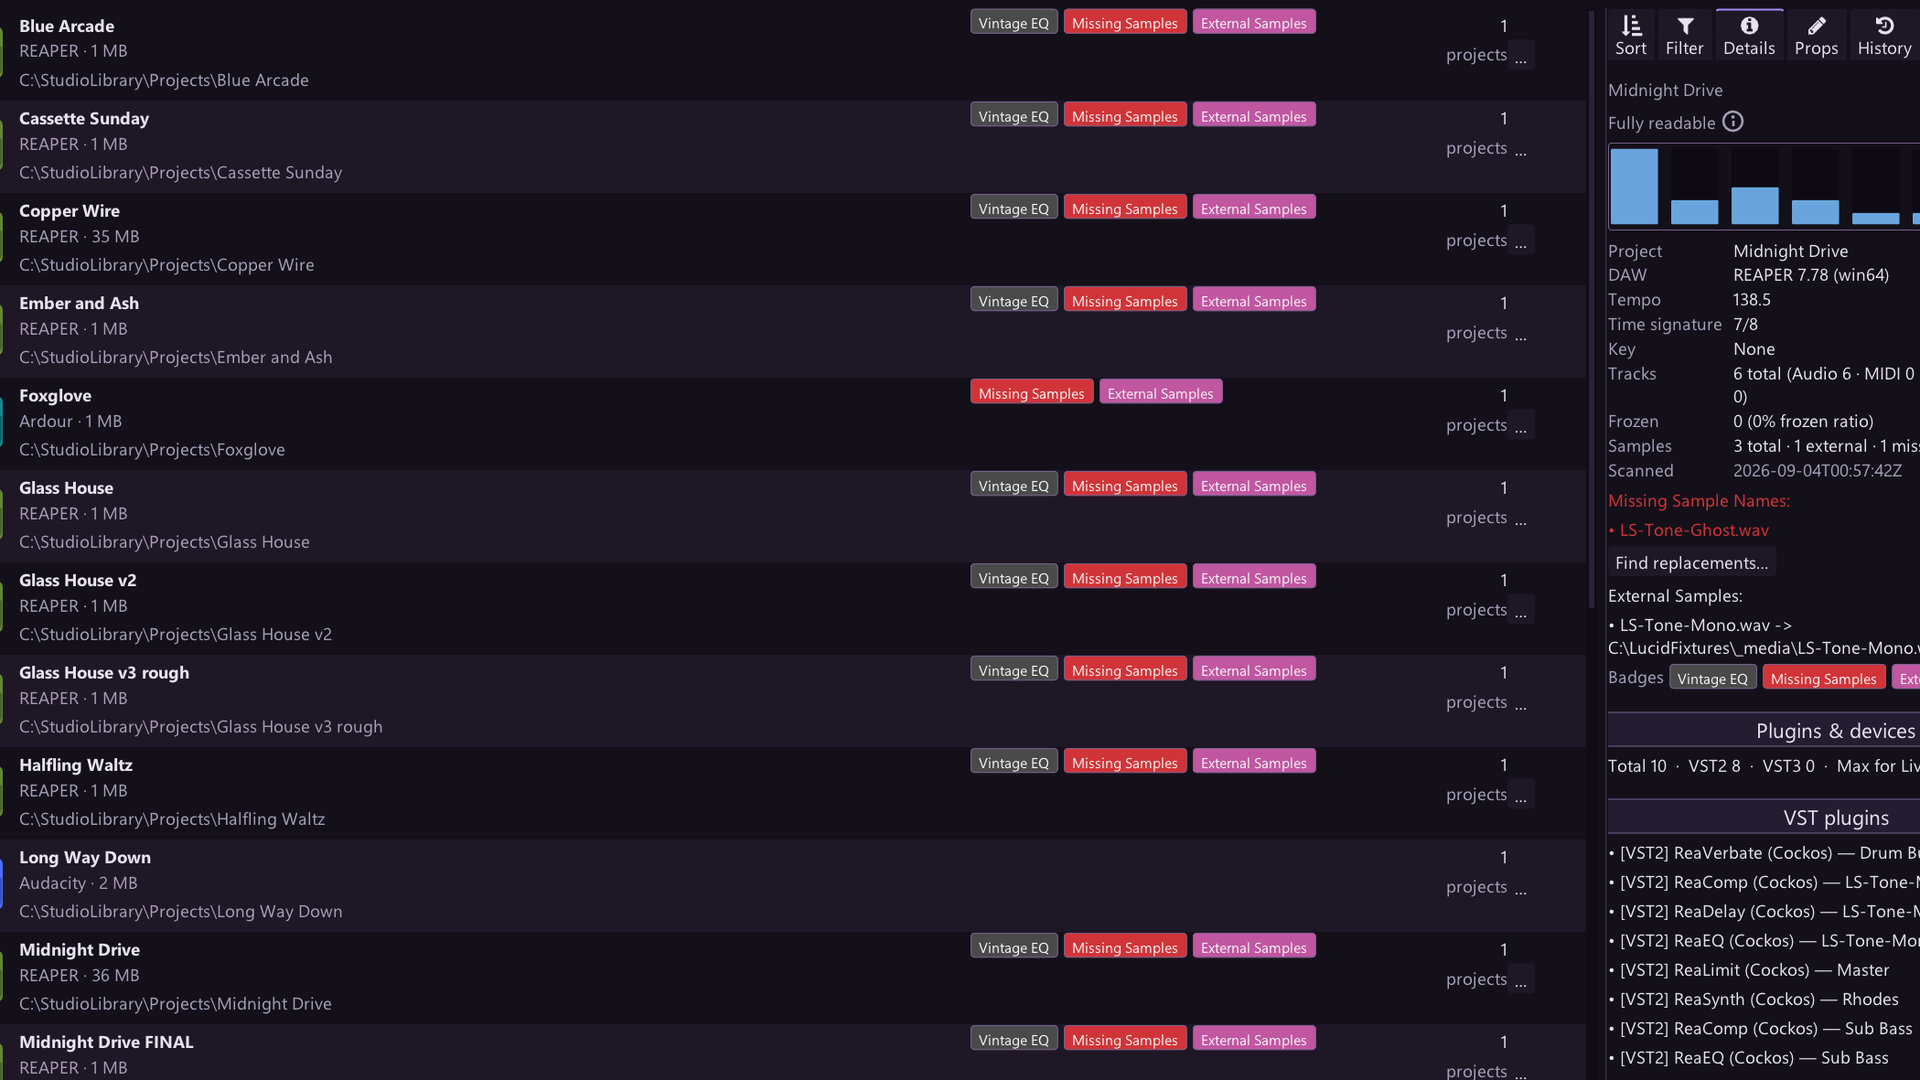
Task: Open the ellipsis menu for Midnight Drive
Action: click(1520, 980)
